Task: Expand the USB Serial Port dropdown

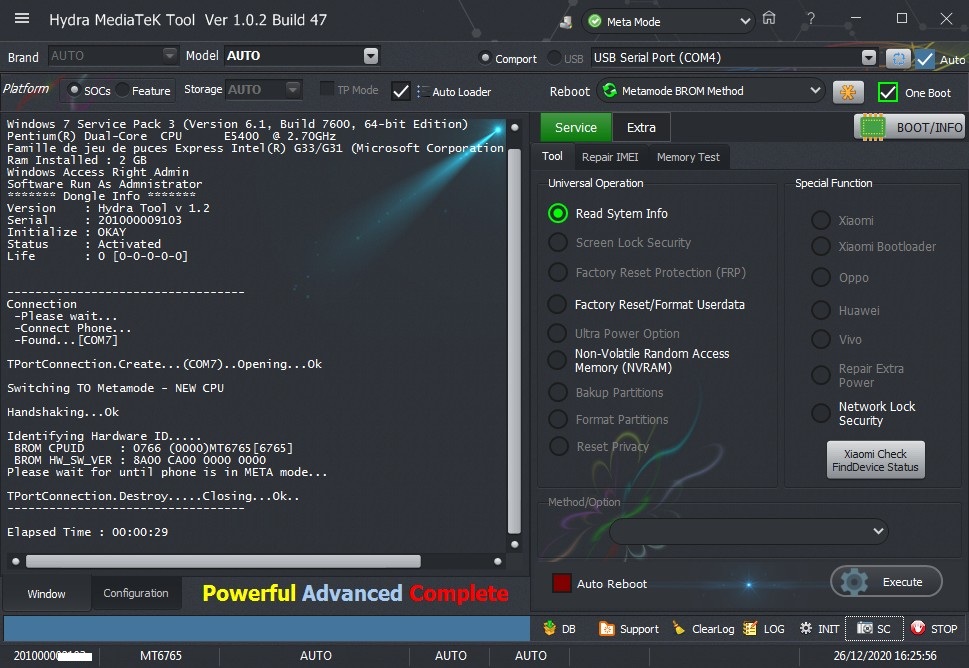Action: [869, 58]
